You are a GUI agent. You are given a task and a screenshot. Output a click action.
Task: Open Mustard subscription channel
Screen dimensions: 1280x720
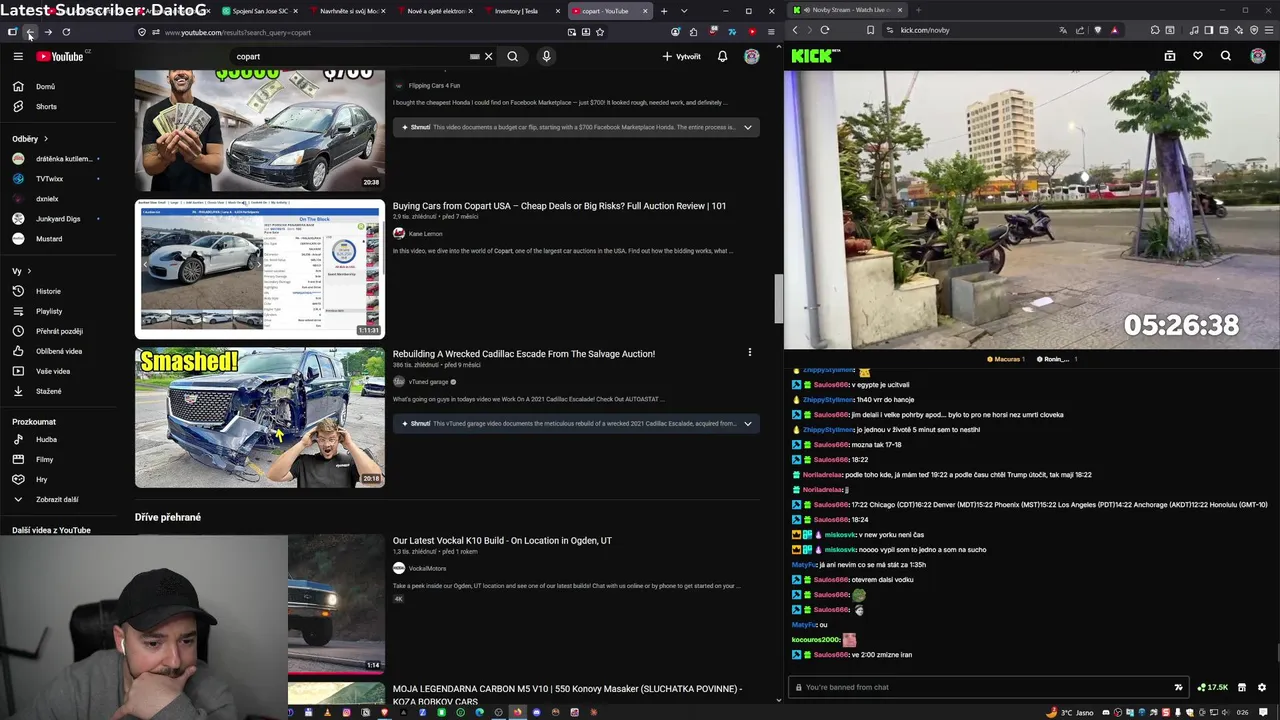click(x=58, y=238)
